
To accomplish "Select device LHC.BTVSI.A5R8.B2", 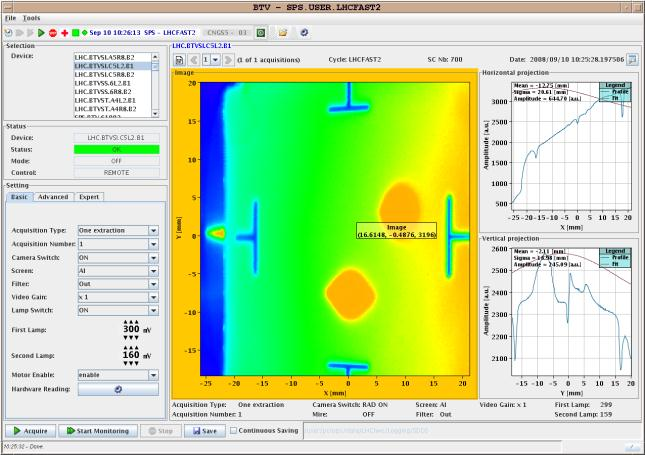I will coord(112,57).
